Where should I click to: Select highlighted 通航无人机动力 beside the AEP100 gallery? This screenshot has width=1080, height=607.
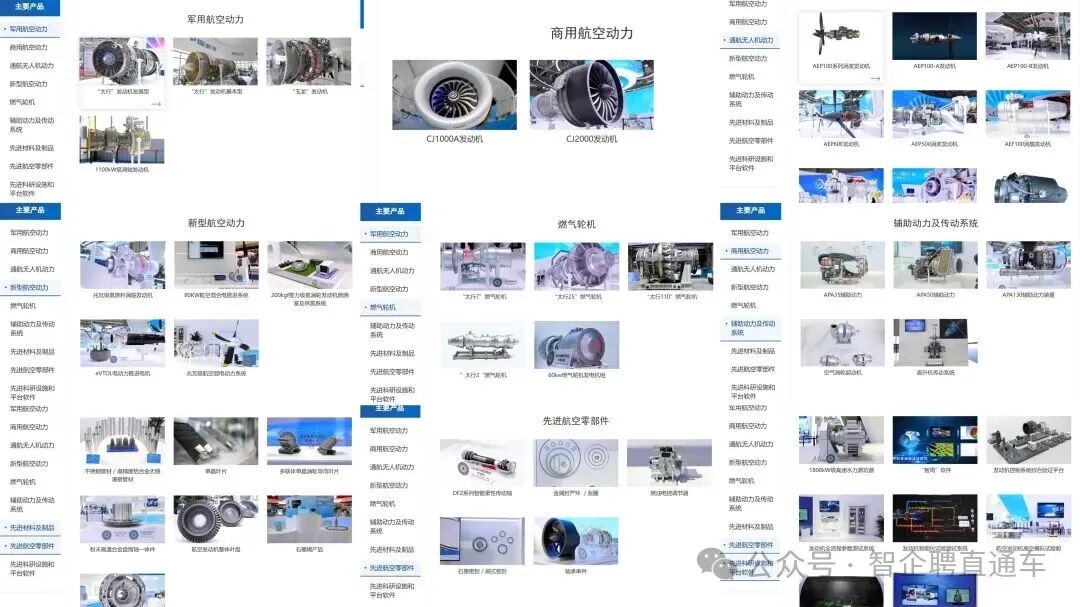pos(751,40)
